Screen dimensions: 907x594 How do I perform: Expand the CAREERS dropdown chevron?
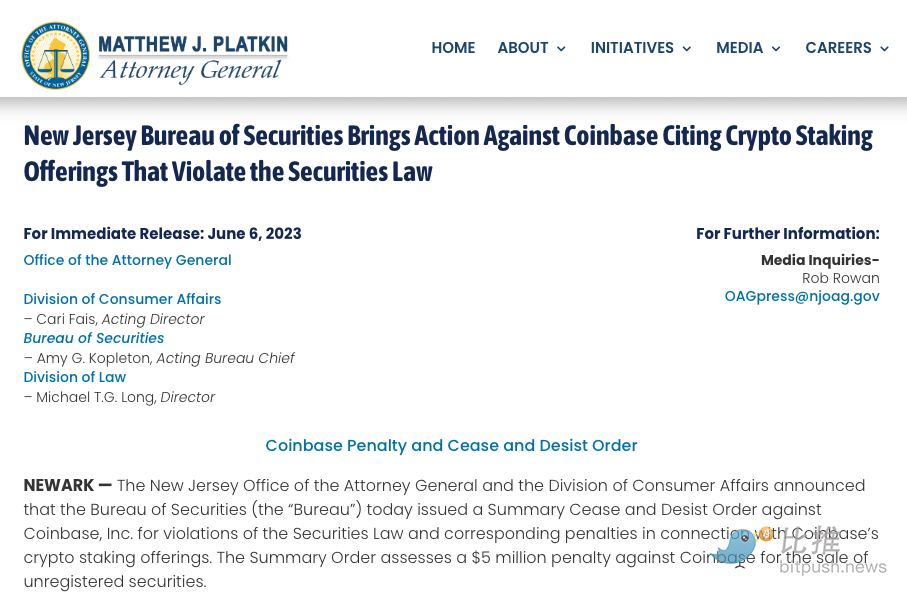pyautogui.click(x=884, y=49)
